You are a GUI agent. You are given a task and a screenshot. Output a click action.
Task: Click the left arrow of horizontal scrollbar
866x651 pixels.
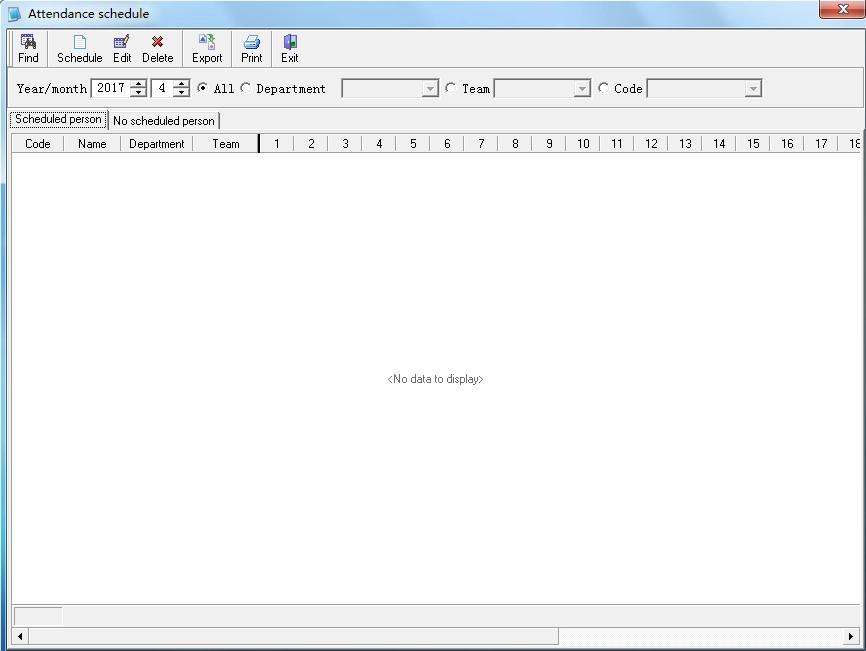[20, 636]
